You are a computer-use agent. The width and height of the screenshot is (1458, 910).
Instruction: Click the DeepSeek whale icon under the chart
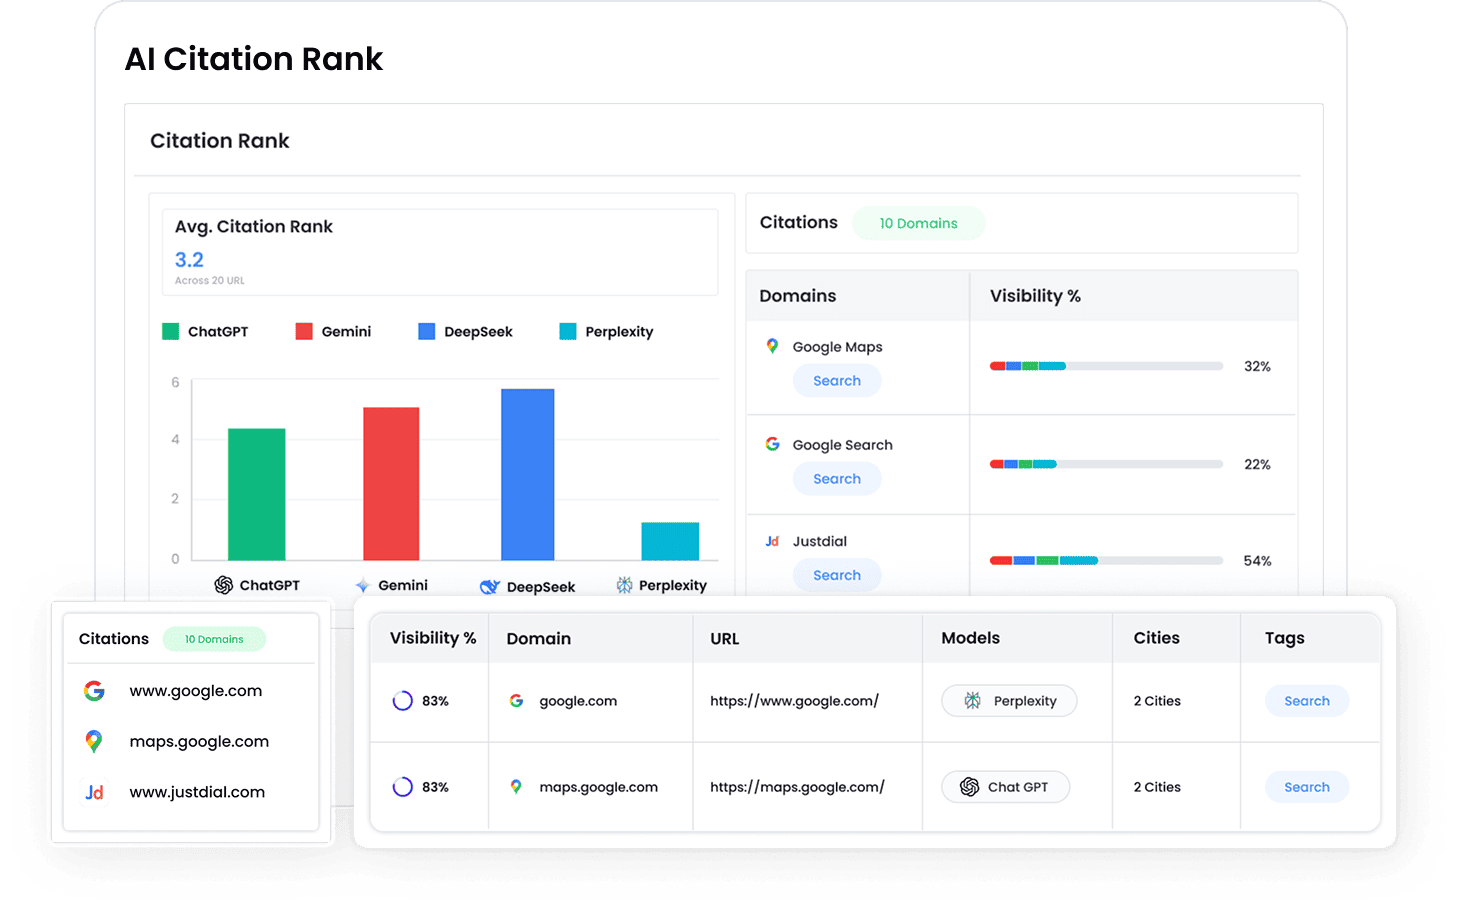pos(489,587)
